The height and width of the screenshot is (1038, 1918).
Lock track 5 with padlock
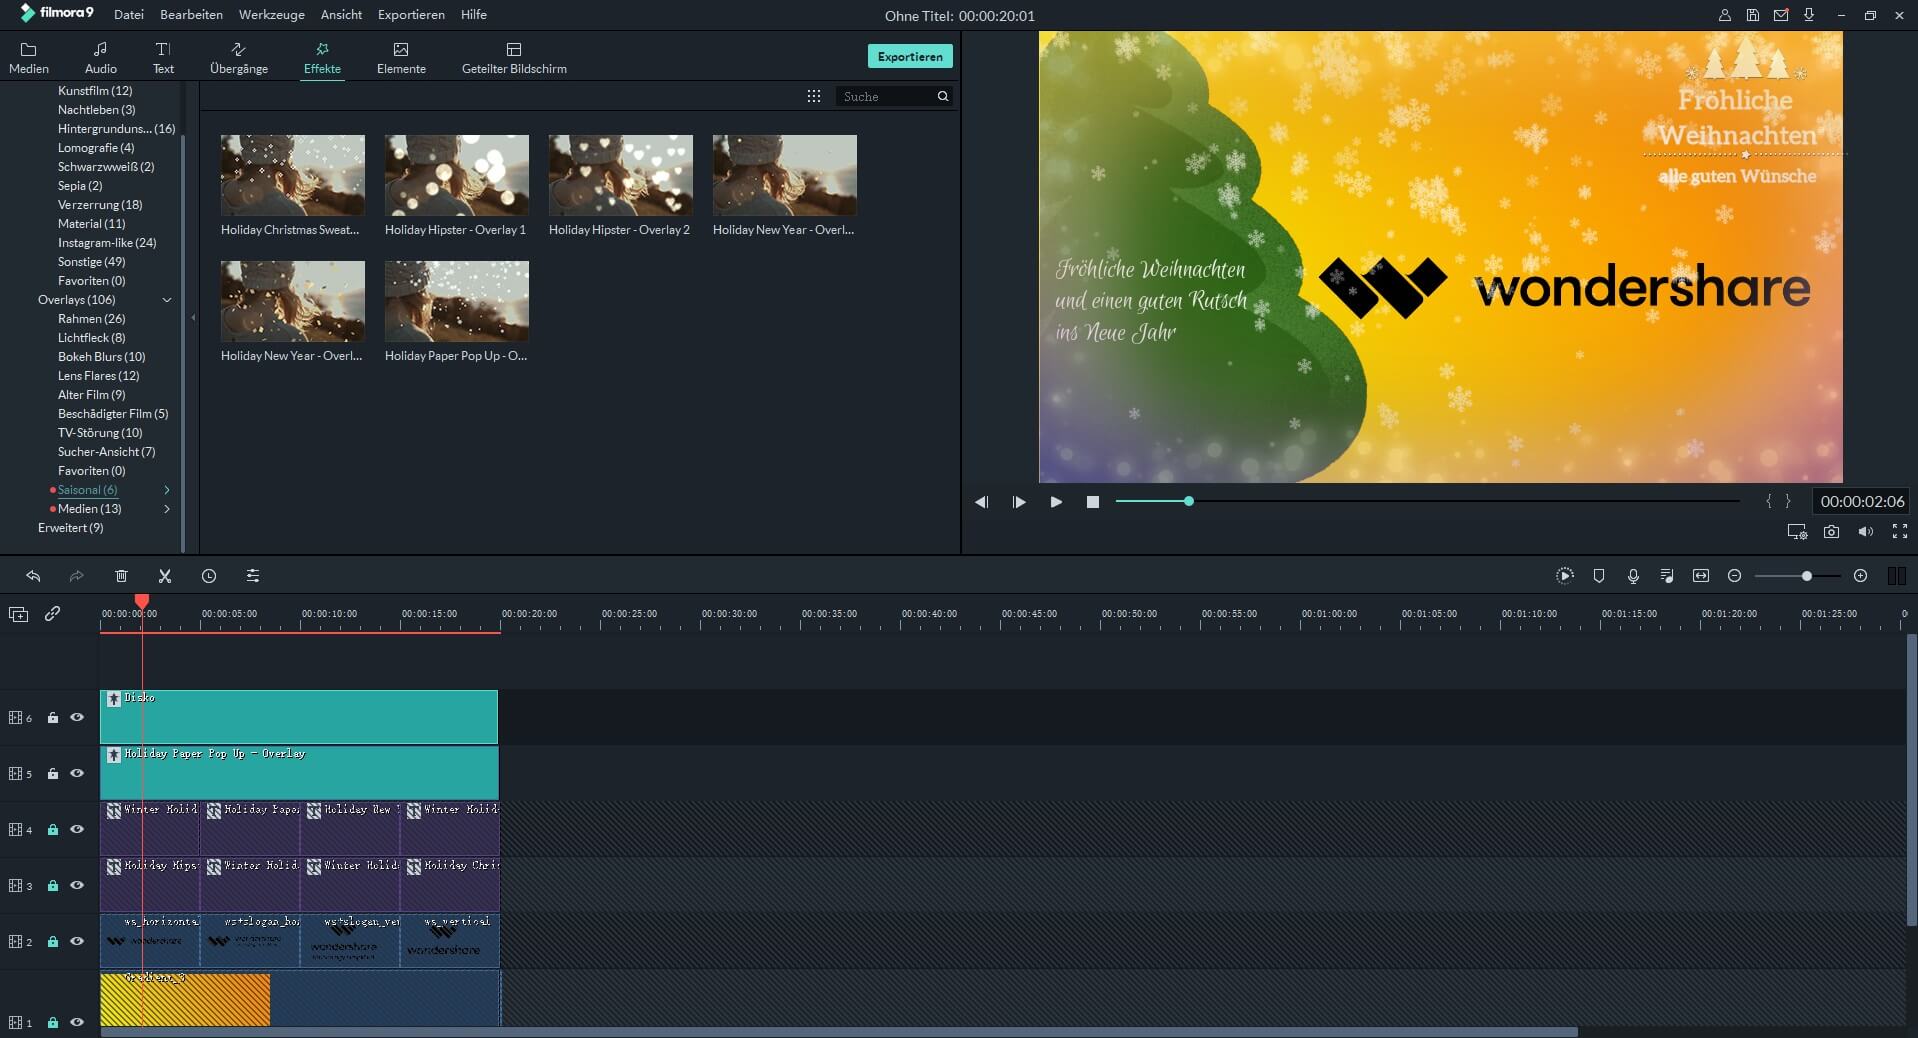[x=53, y=773]
